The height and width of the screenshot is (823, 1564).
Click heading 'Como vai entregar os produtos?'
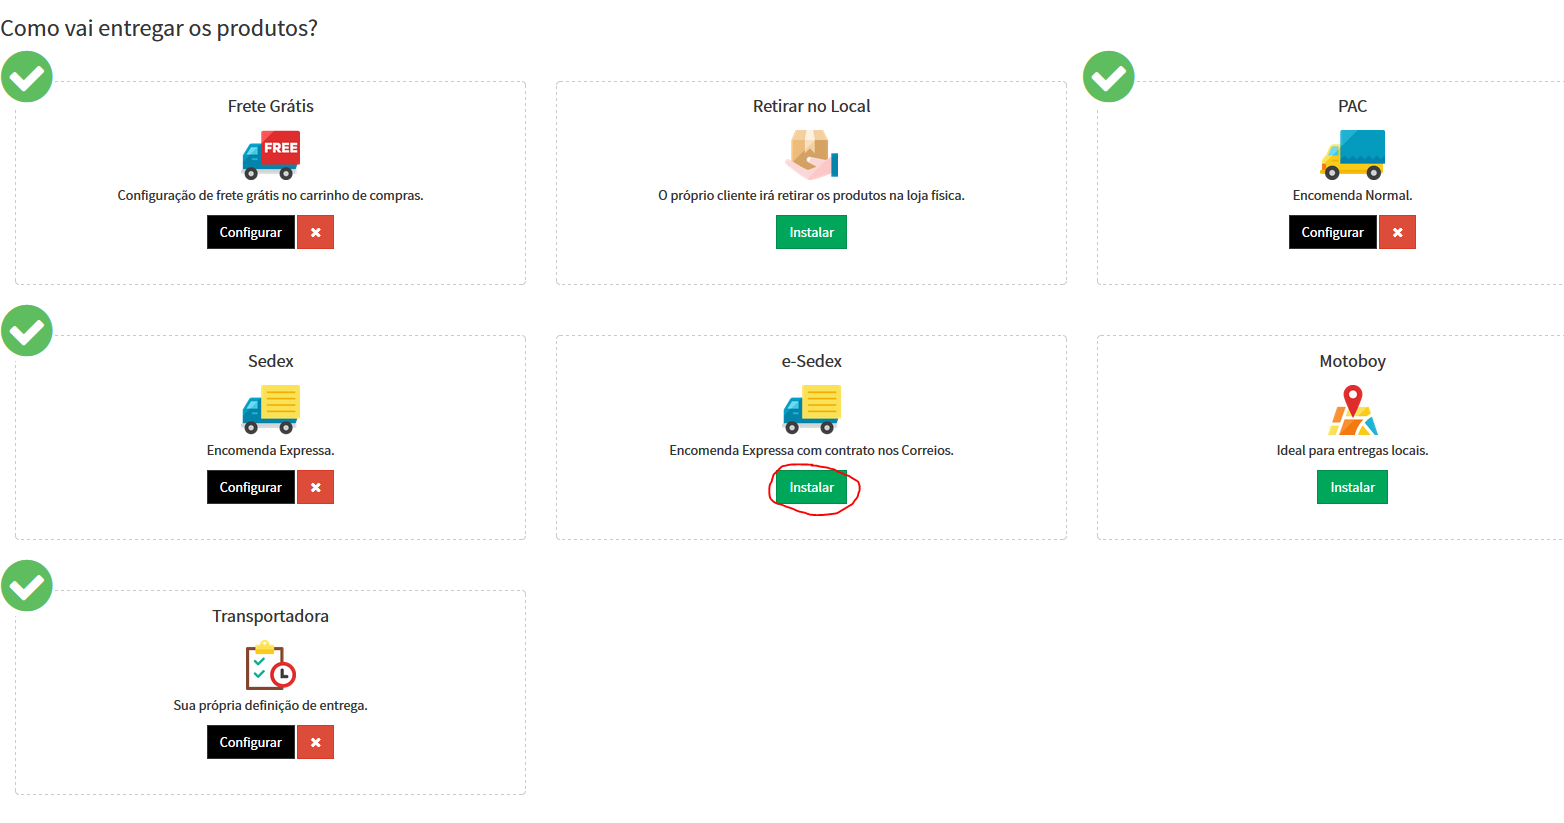[159, 28]
